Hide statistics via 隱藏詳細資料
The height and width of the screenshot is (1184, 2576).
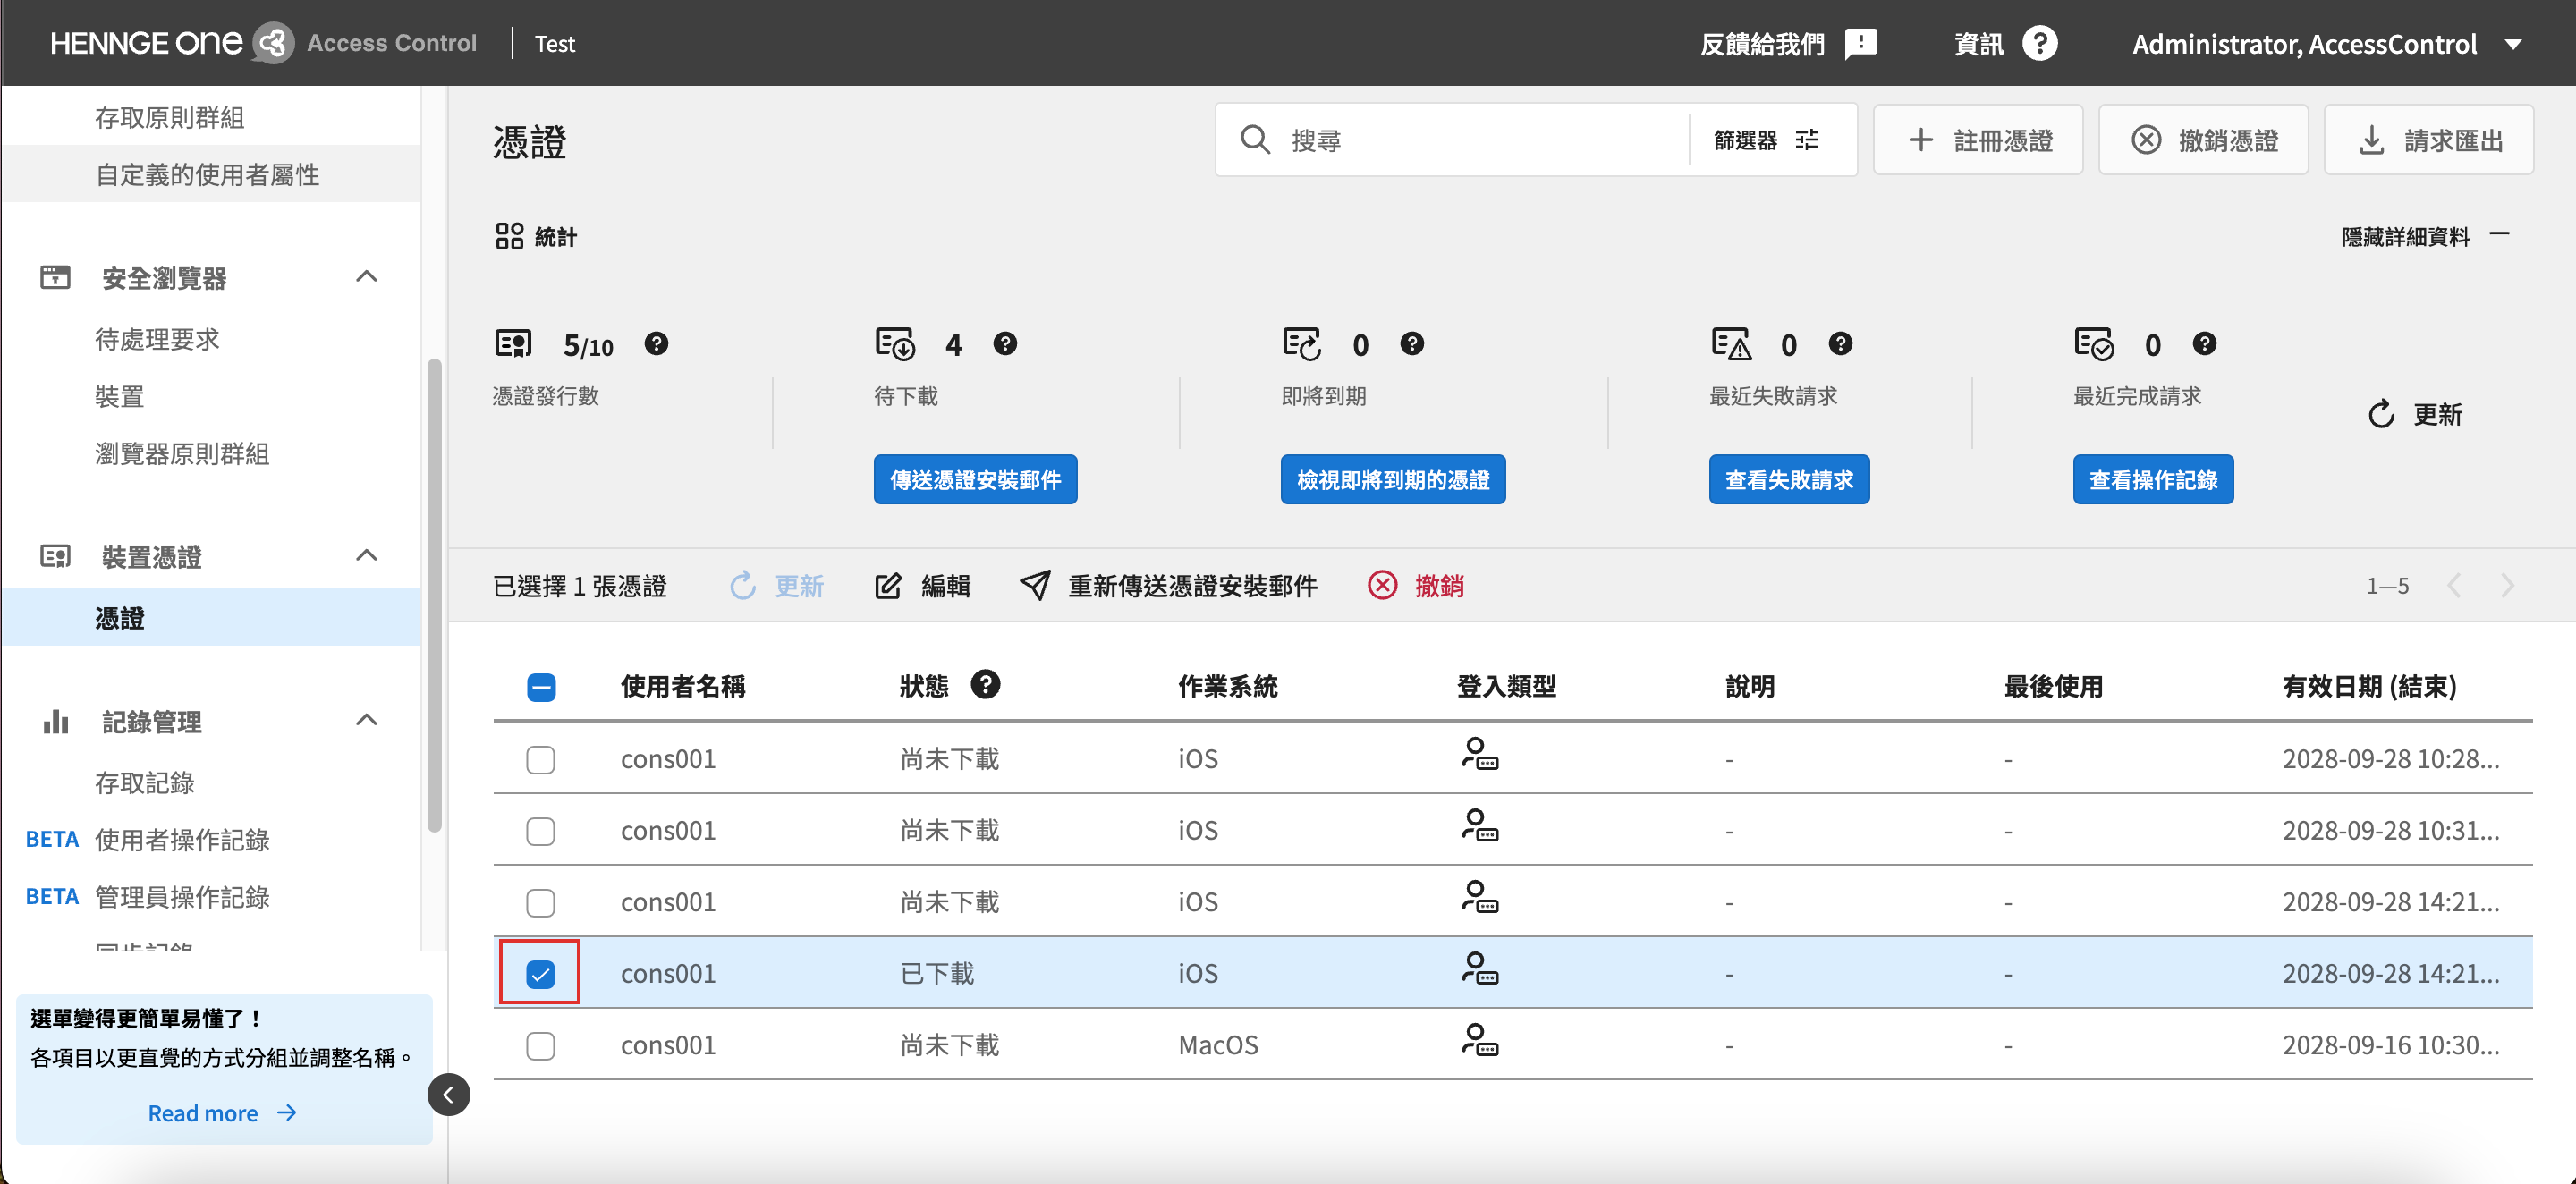(2427, 236)
